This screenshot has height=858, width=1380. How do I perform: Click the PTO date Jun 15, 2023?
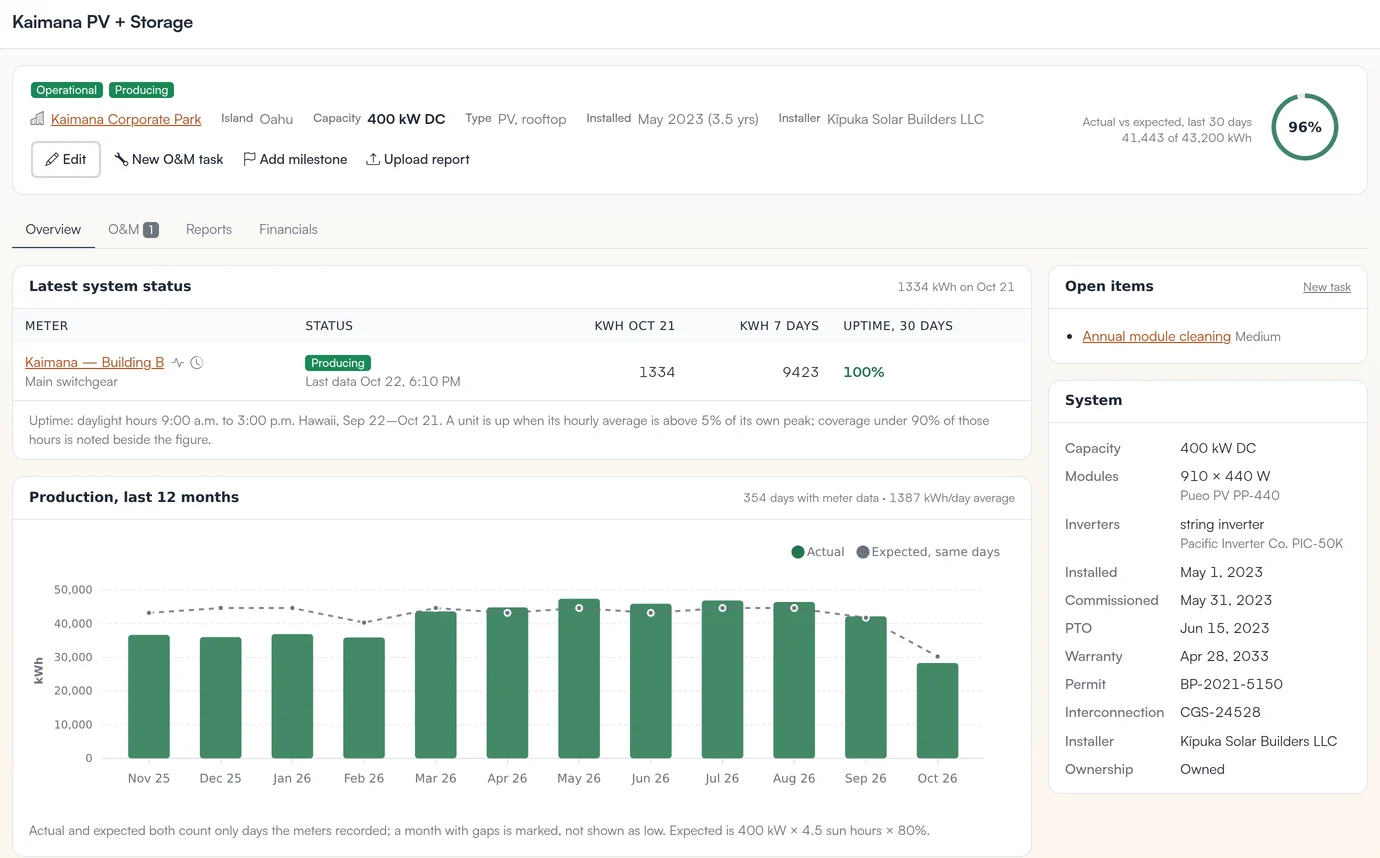(x=1225, y=628)
